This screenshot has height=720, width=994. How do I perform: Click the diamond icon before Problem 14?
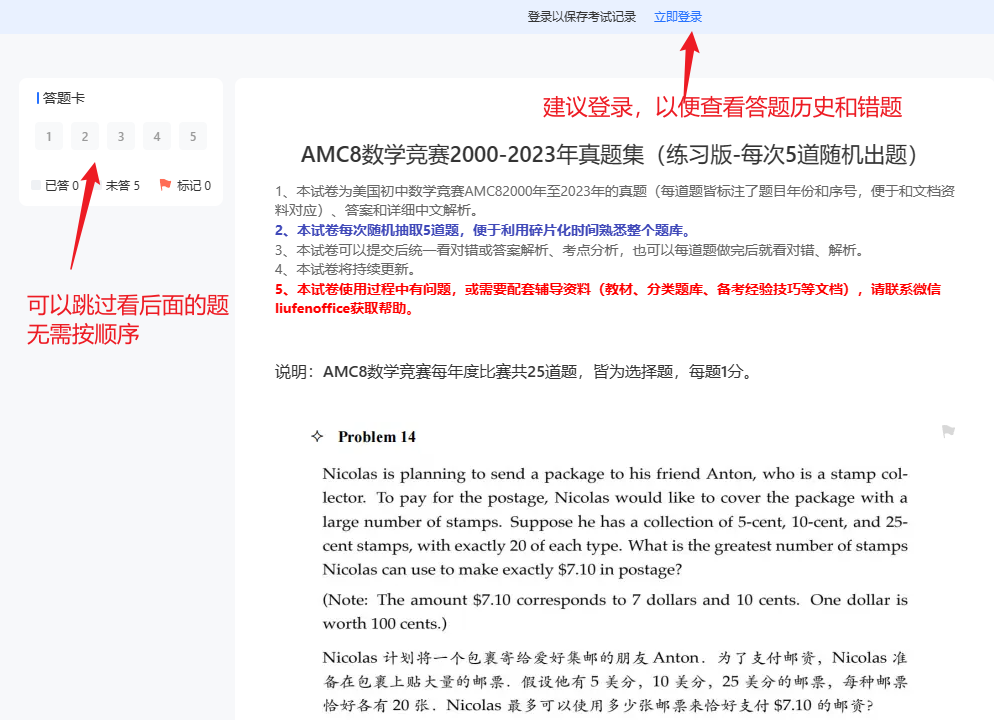[317, 436]
